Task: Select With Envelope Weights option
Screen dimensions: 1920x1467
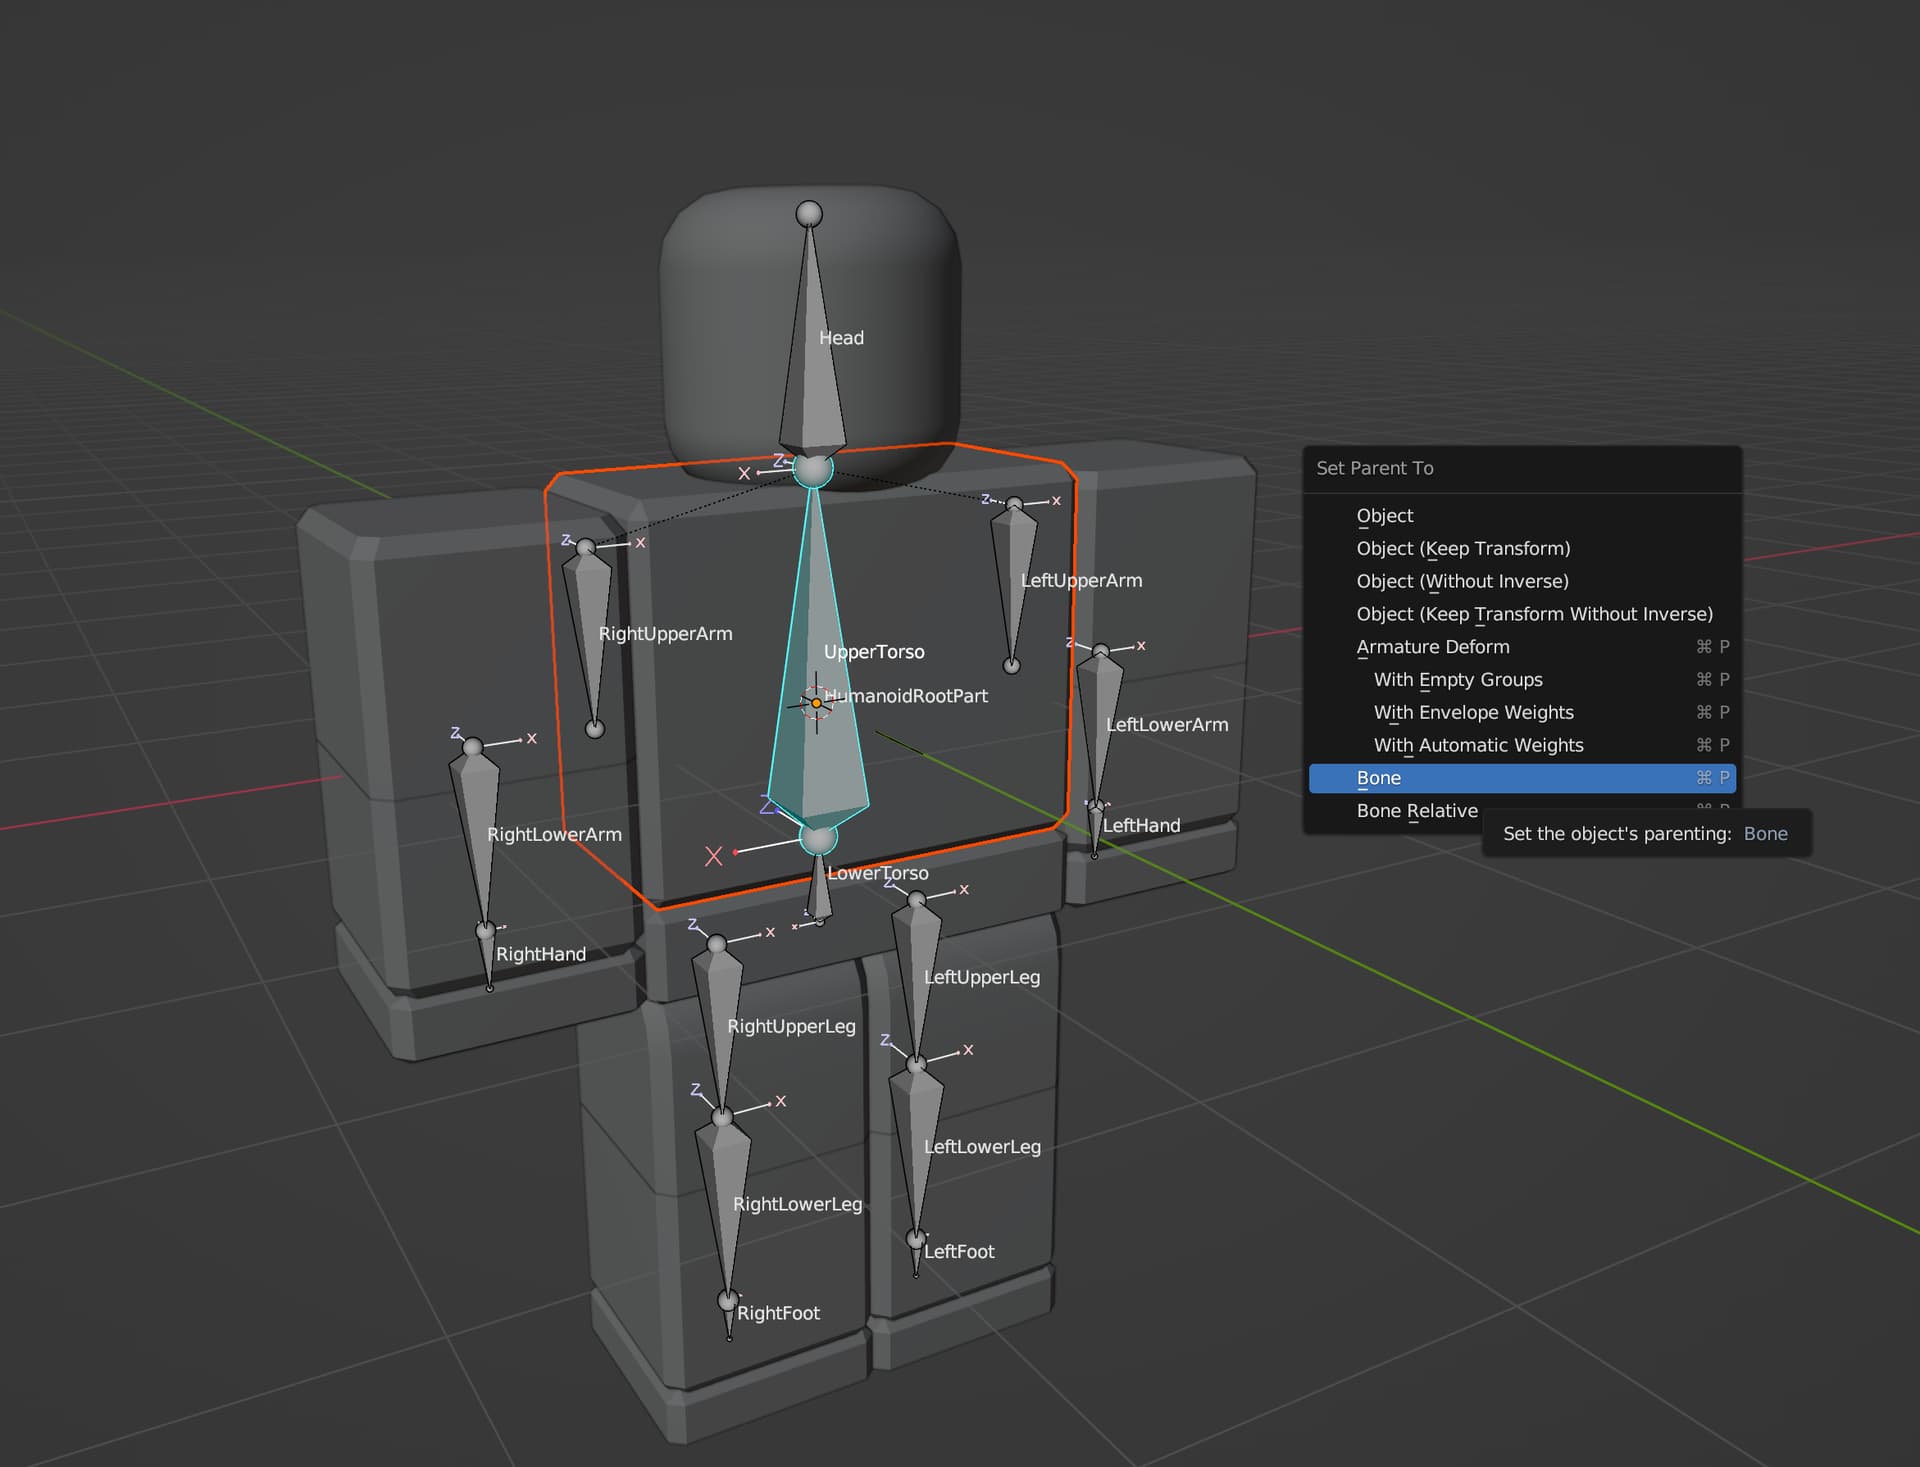Action: coord(1472,713)
